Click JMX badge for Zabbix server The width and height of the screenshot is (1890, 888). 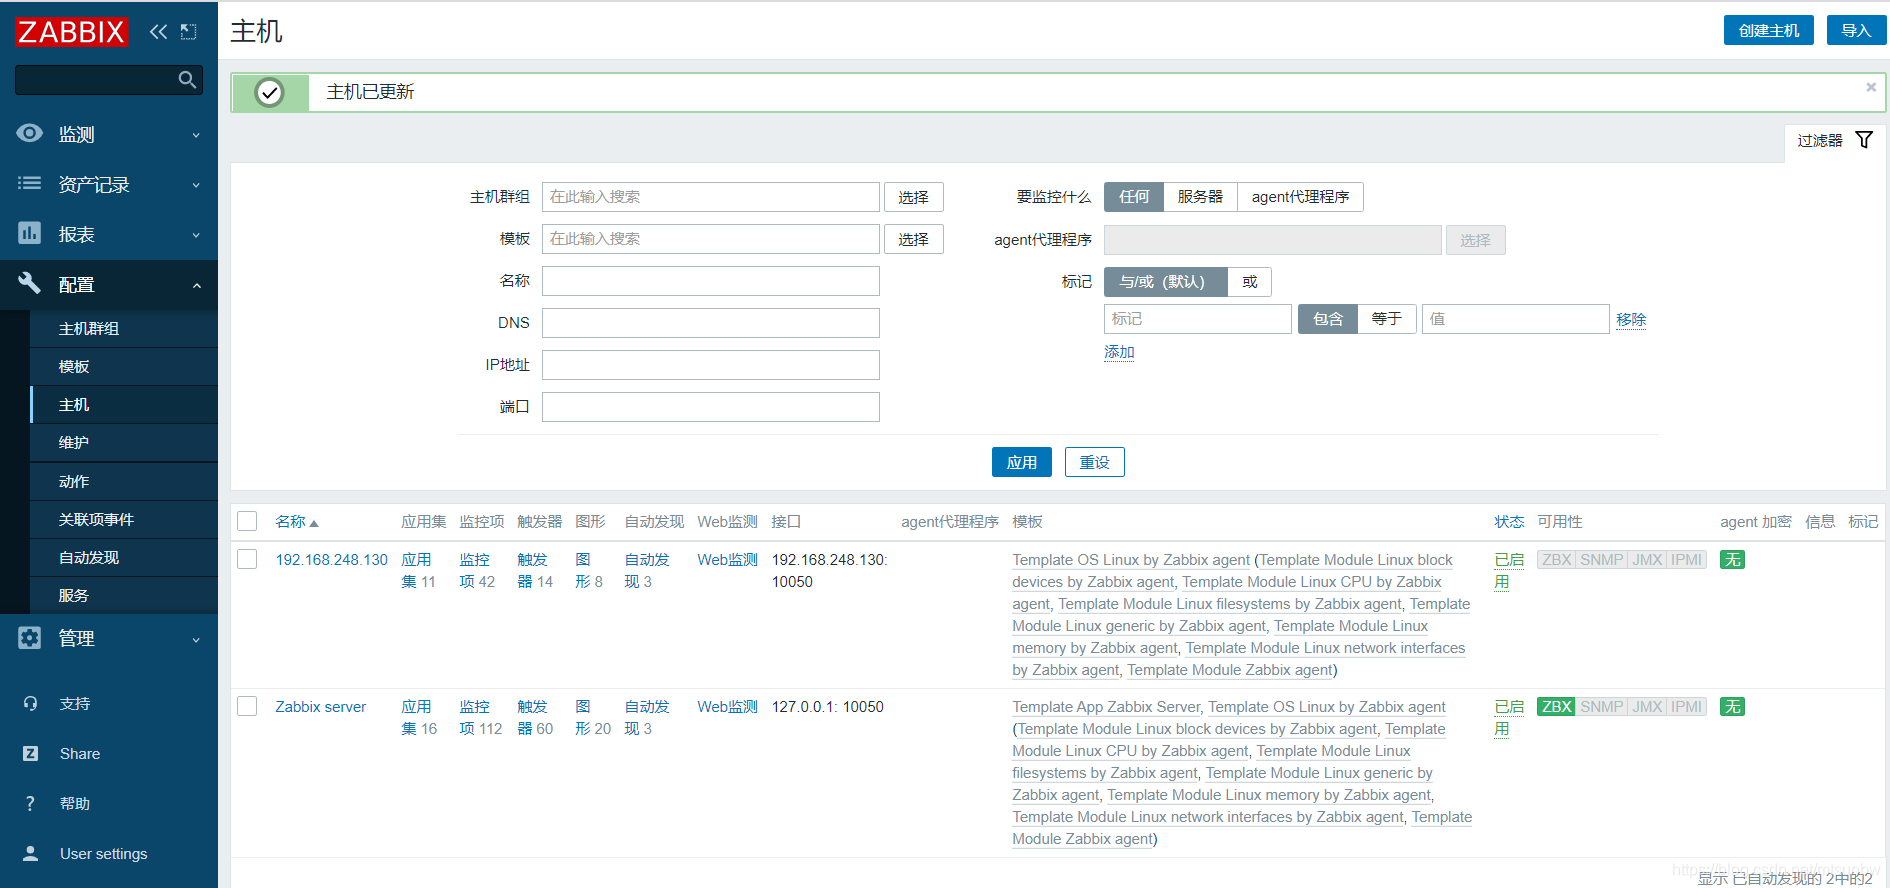pyautogui.click(x=1647, y=707)
